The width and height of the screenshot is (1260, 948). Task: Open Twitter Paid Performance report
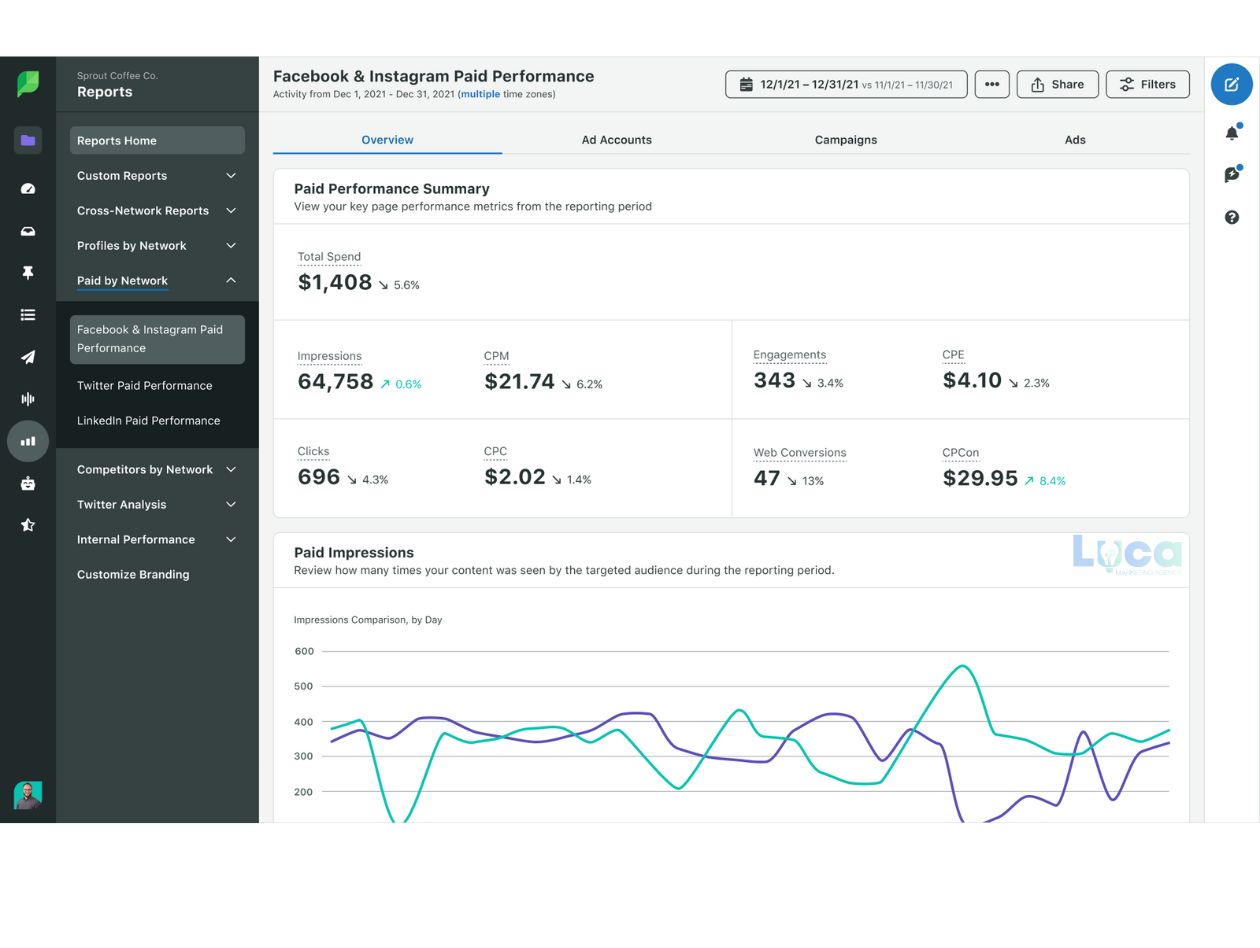(145, 385)
